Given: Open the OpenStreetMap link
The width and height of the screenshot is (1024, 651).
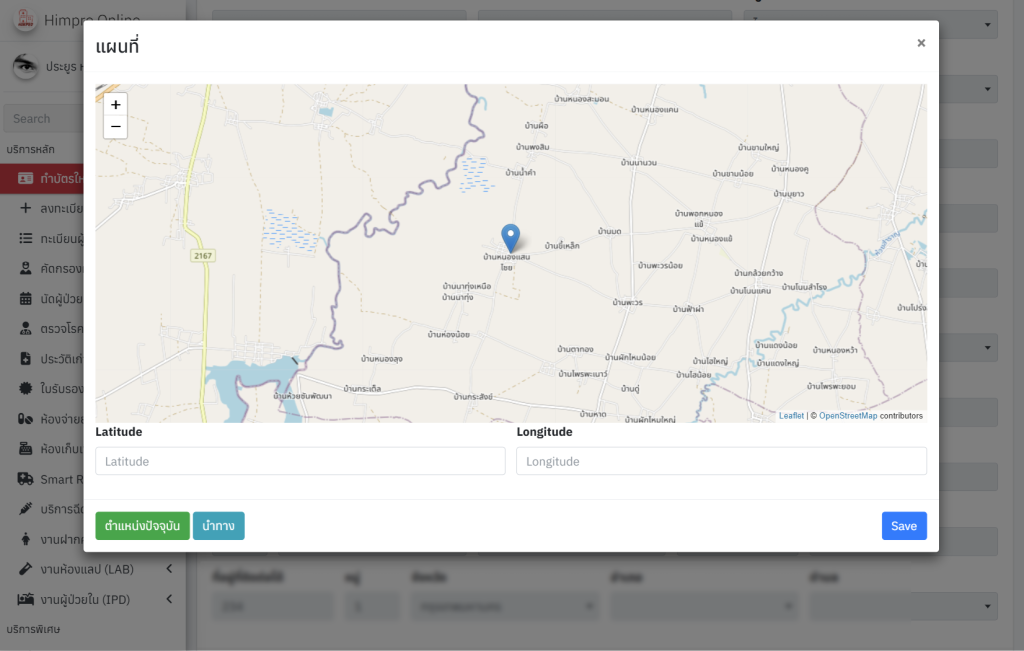Looking at the screenshot, I should click(848, 416).
